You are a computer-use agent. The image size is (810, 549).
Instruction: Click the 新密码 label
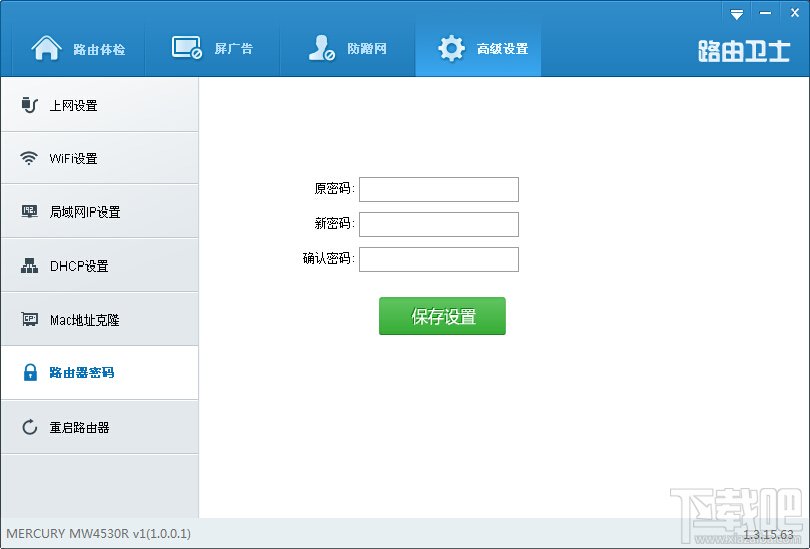[334, 223]
